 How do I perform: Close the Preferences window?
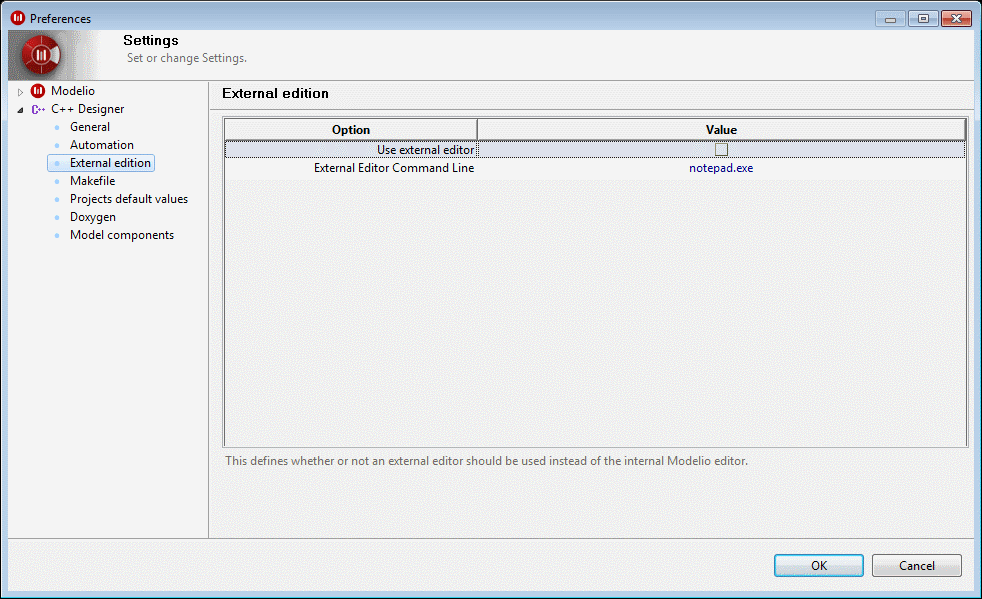956,19
